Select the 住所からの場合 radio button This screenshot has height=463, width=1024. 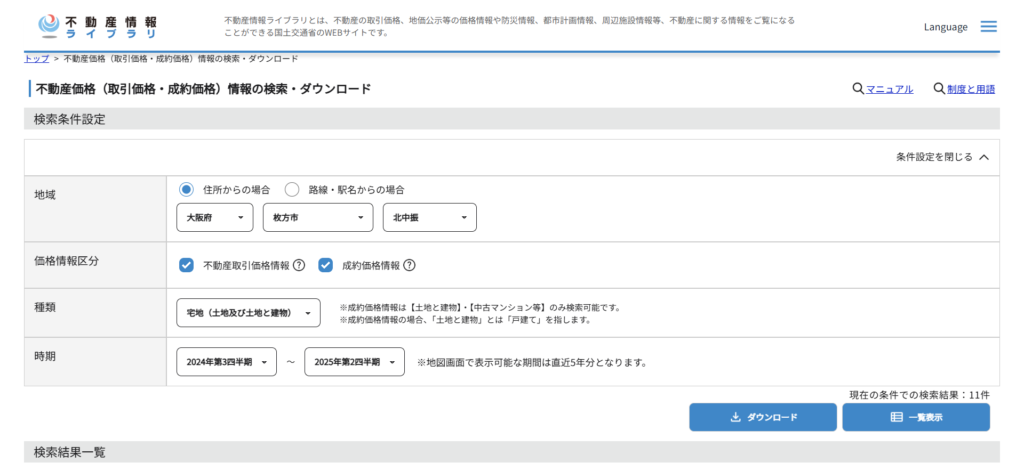186,189
